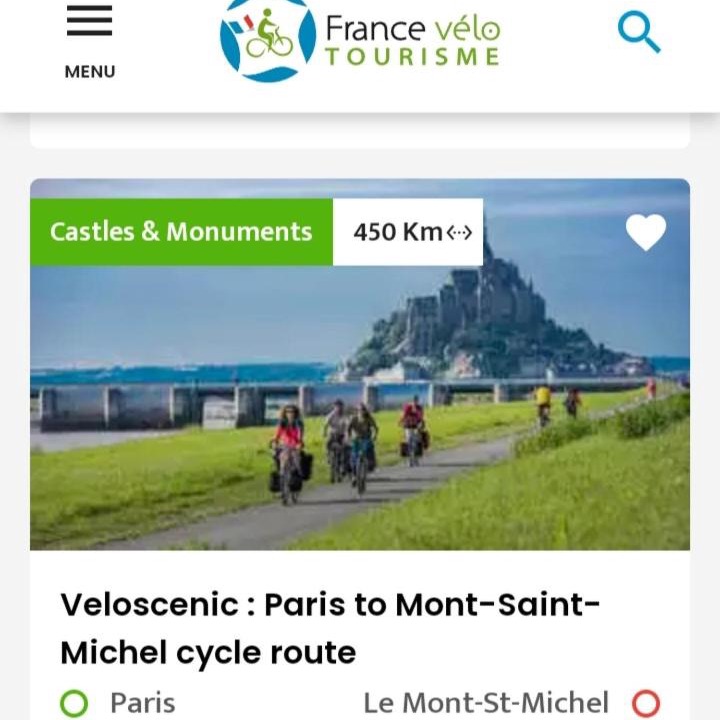Image resolution: width=720 pixels, height=720 pixels.
Task: Select the Paris starting point text
Action: coord(142,703)
